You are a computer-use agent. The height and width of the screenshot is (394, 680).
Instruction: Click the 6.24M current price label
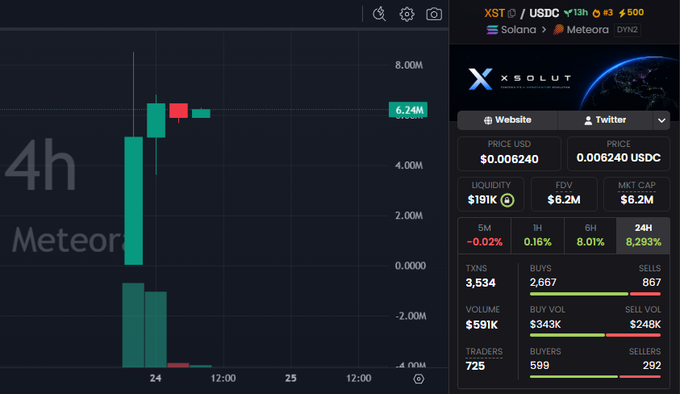pyautogui.click(x=408, y=110)
